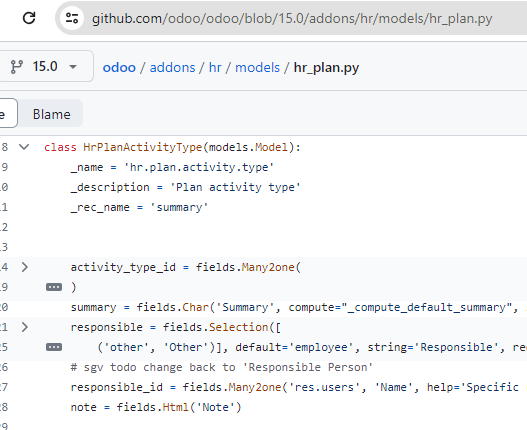Viewport: 527px width, 430px height.
Task: Open the addons folder breadcrumb
Action: (x=172, y=68)
